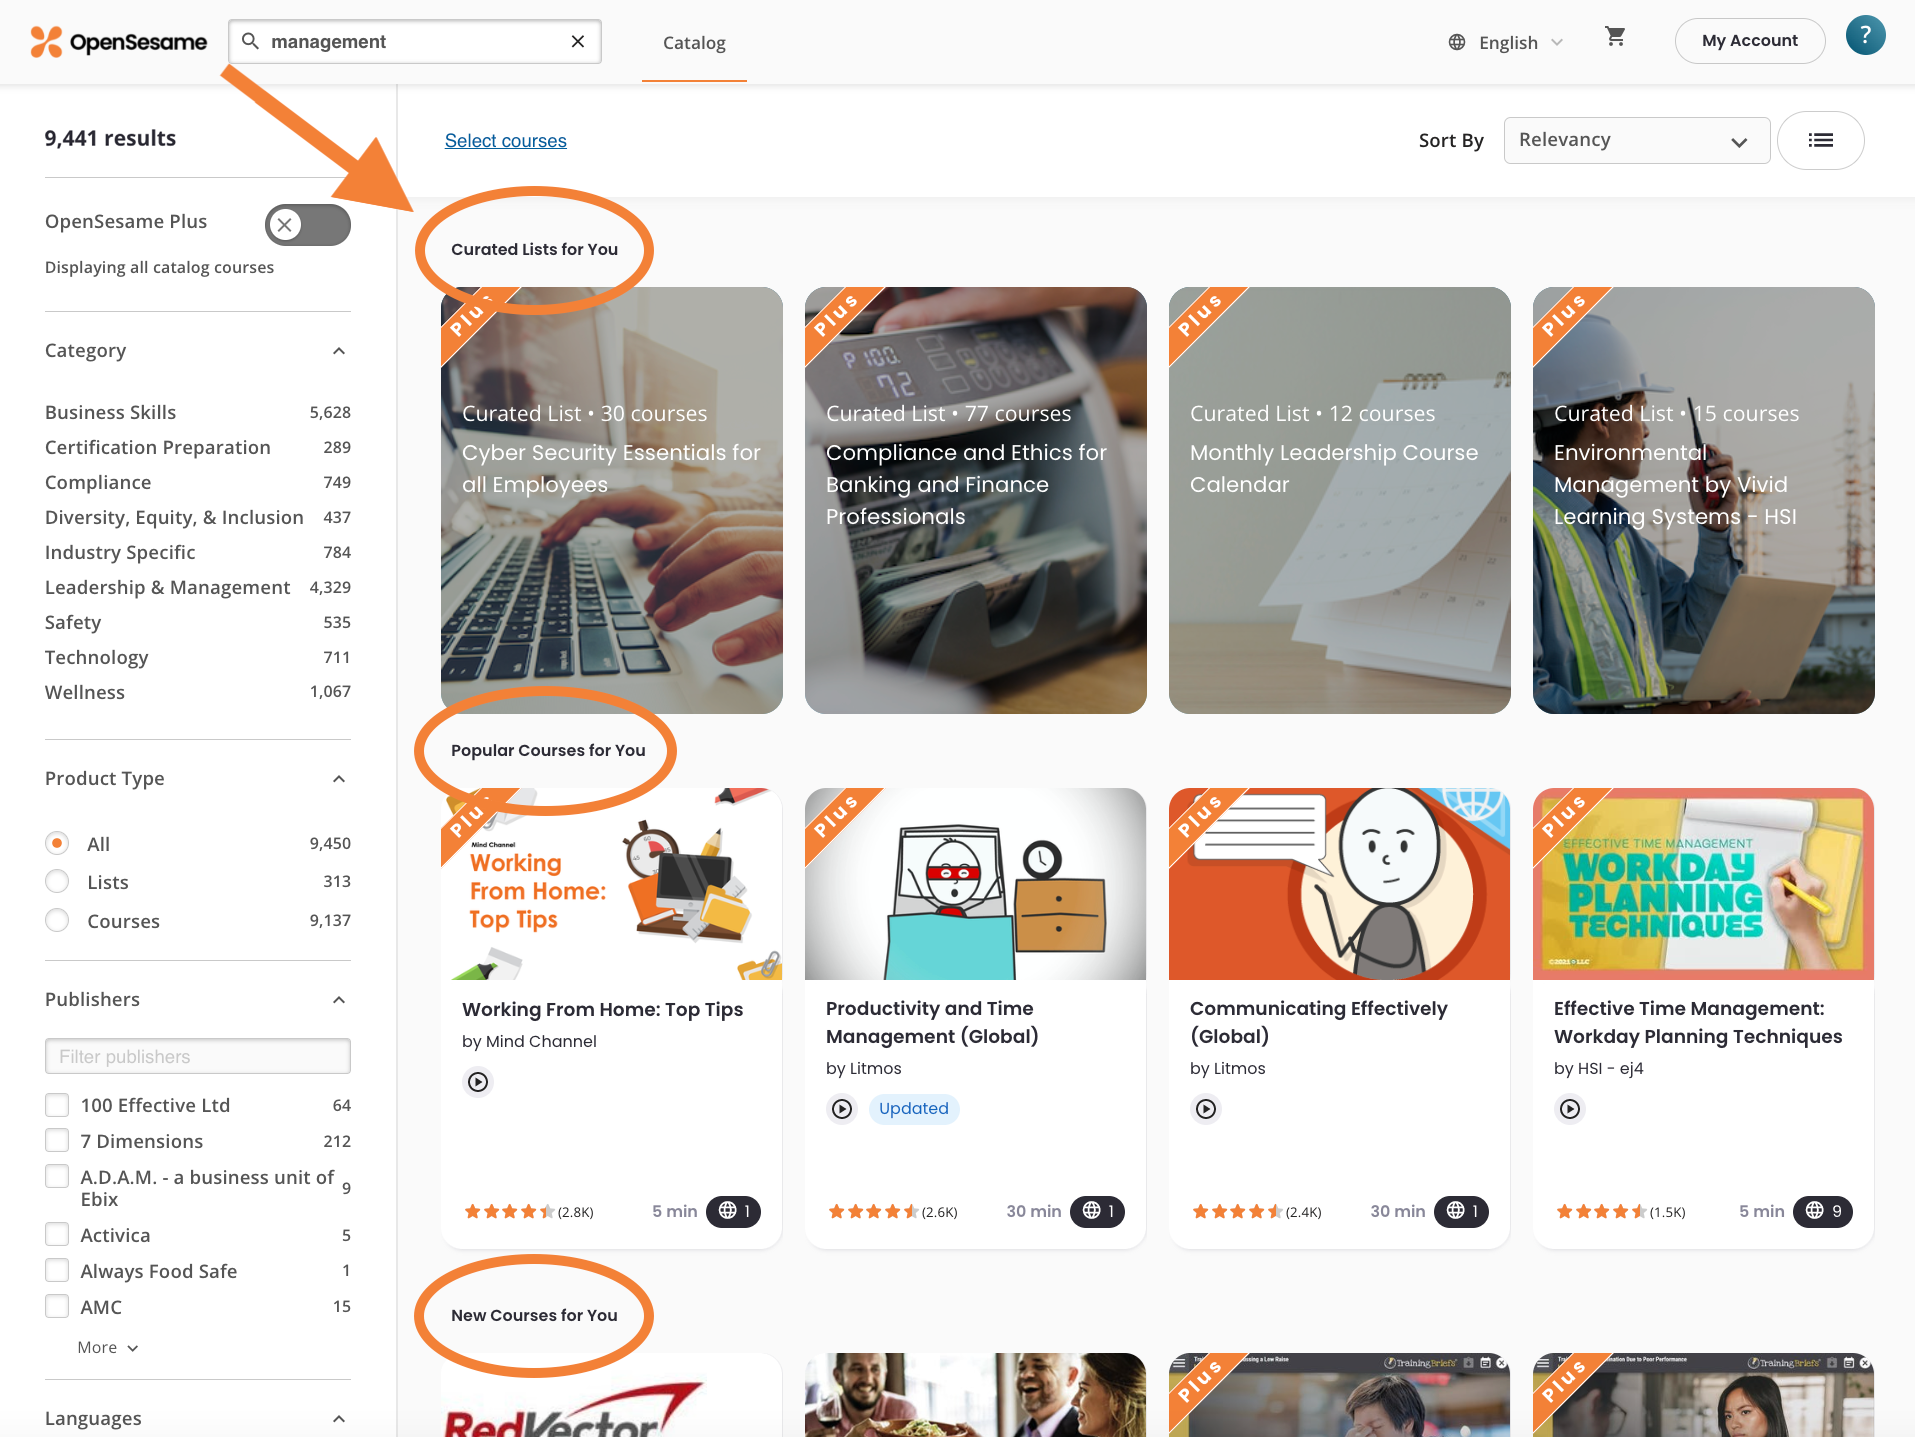Collapse the Publishers section

click(339, 1000)
